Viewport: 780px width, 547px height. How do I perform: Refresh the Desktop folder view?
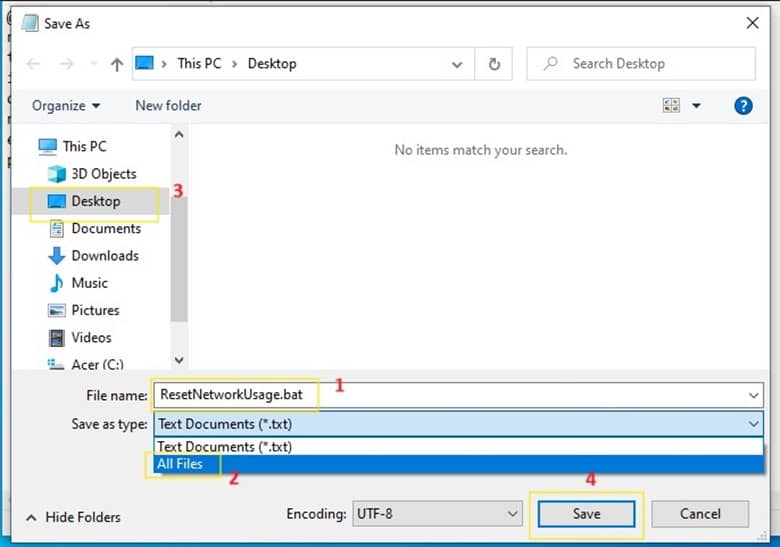494,64
